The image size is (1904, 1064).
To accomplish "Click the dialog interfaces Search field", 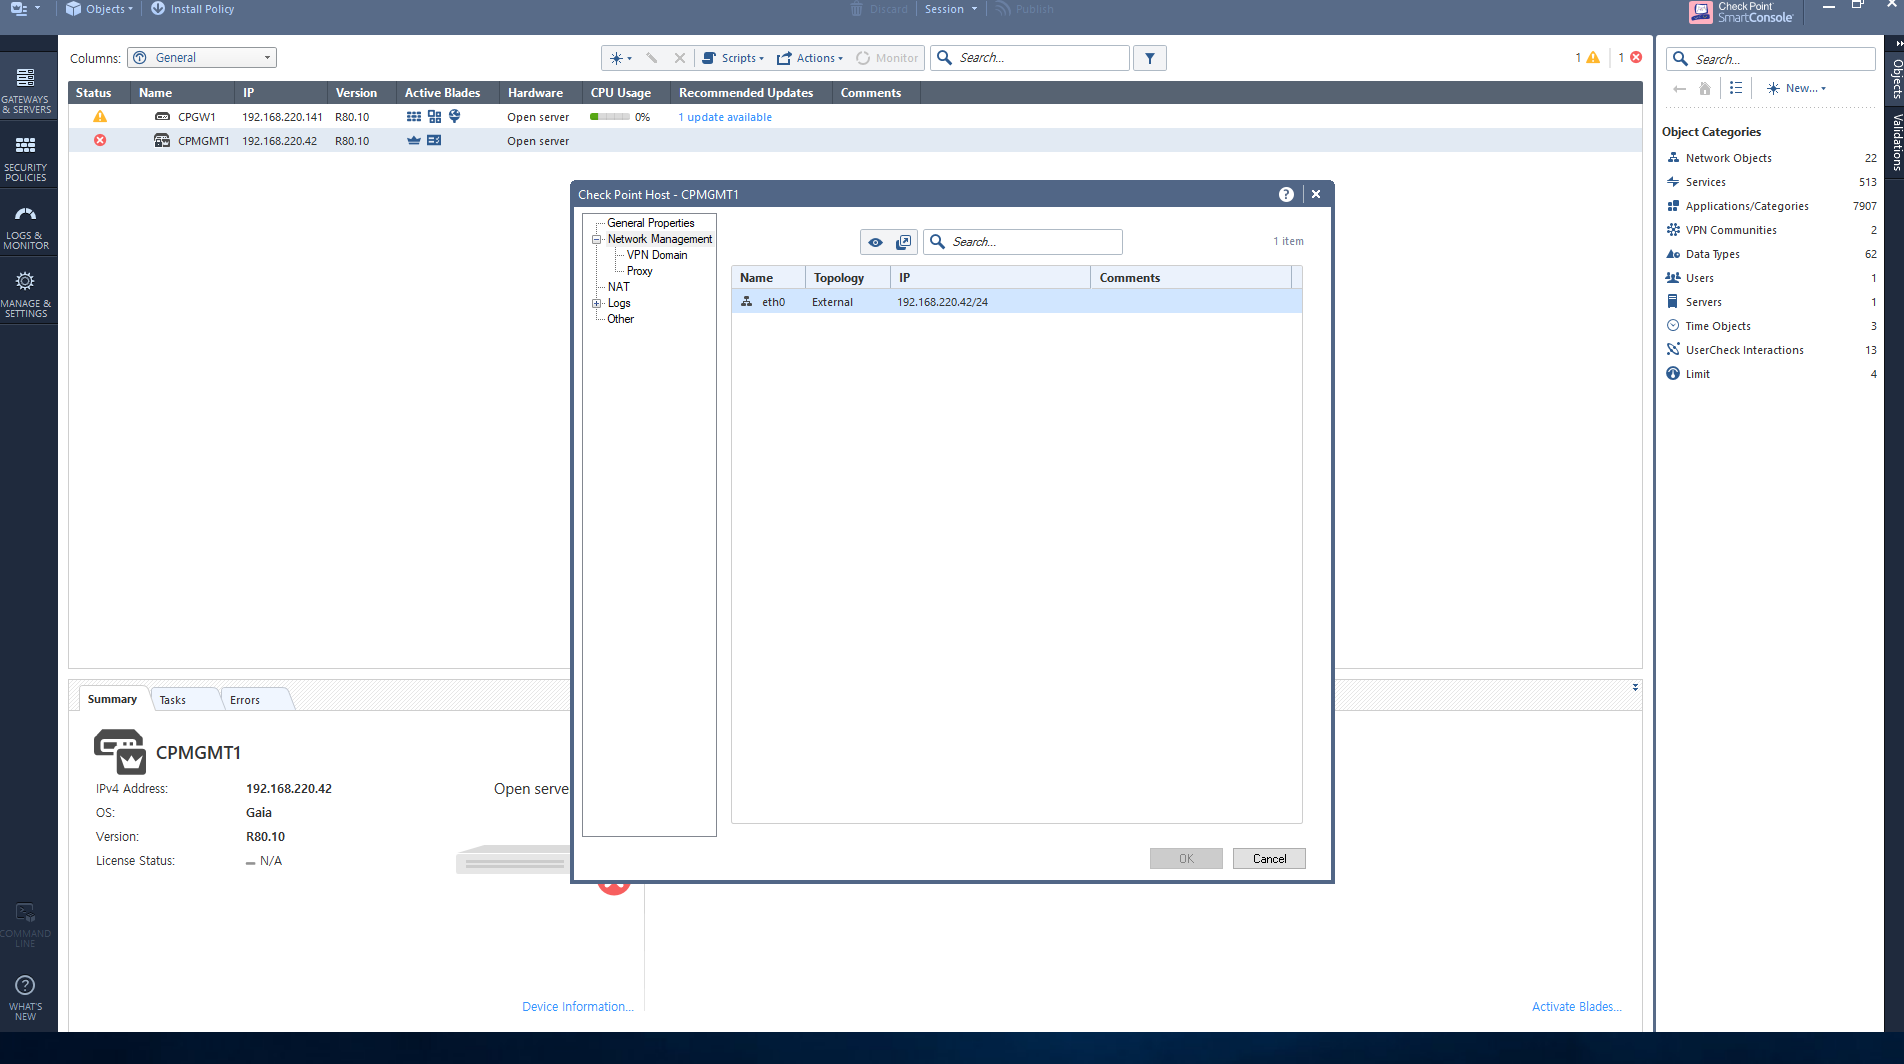I will (x=1022, y=242).
